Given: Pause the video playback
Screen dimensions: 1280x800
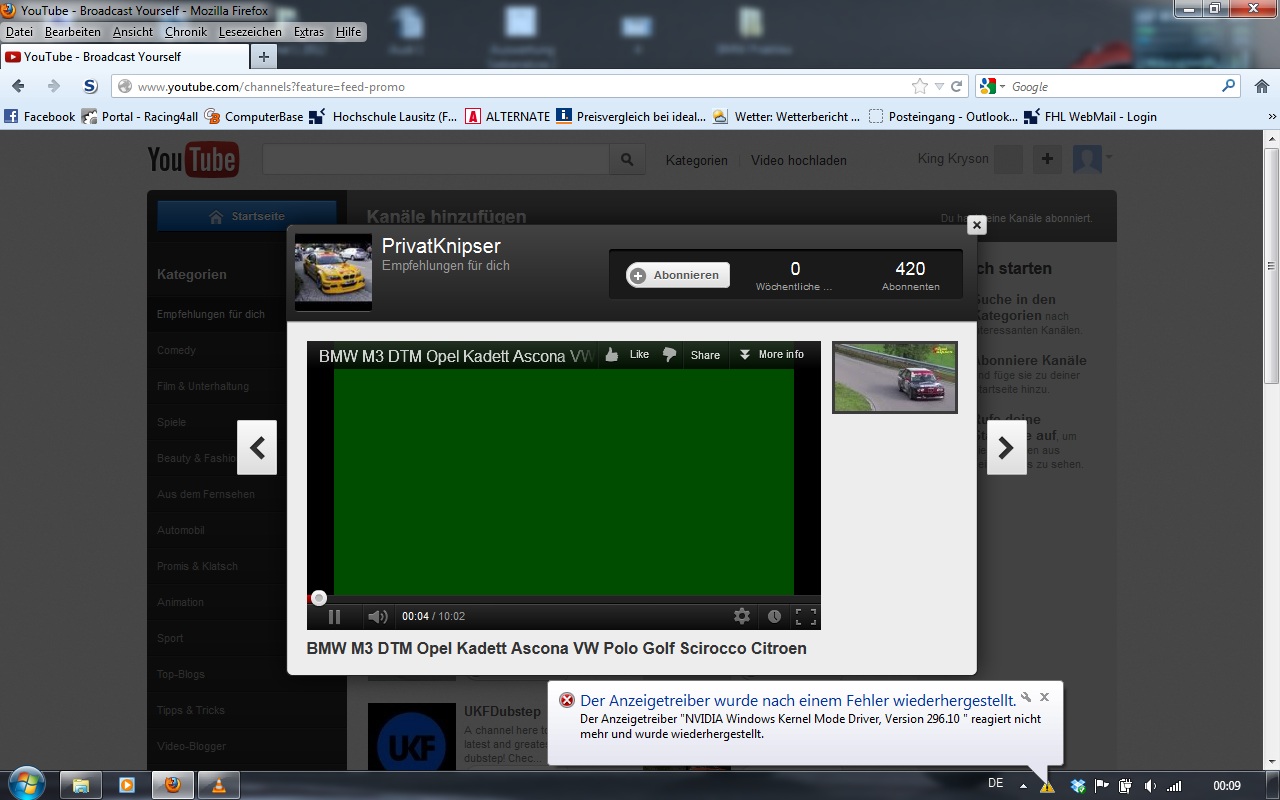Looking at the screenshot, I should coord(335,617).
